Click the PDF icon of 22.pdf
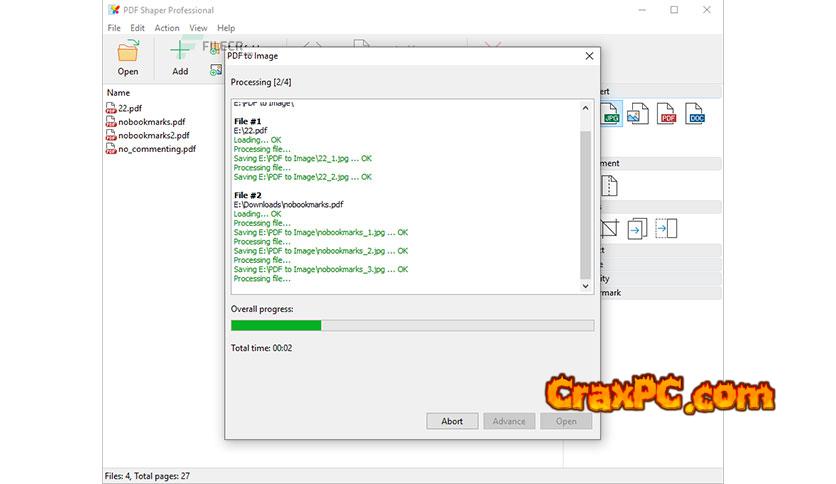This screenshot has height=484, width=836. click(111, 108)
